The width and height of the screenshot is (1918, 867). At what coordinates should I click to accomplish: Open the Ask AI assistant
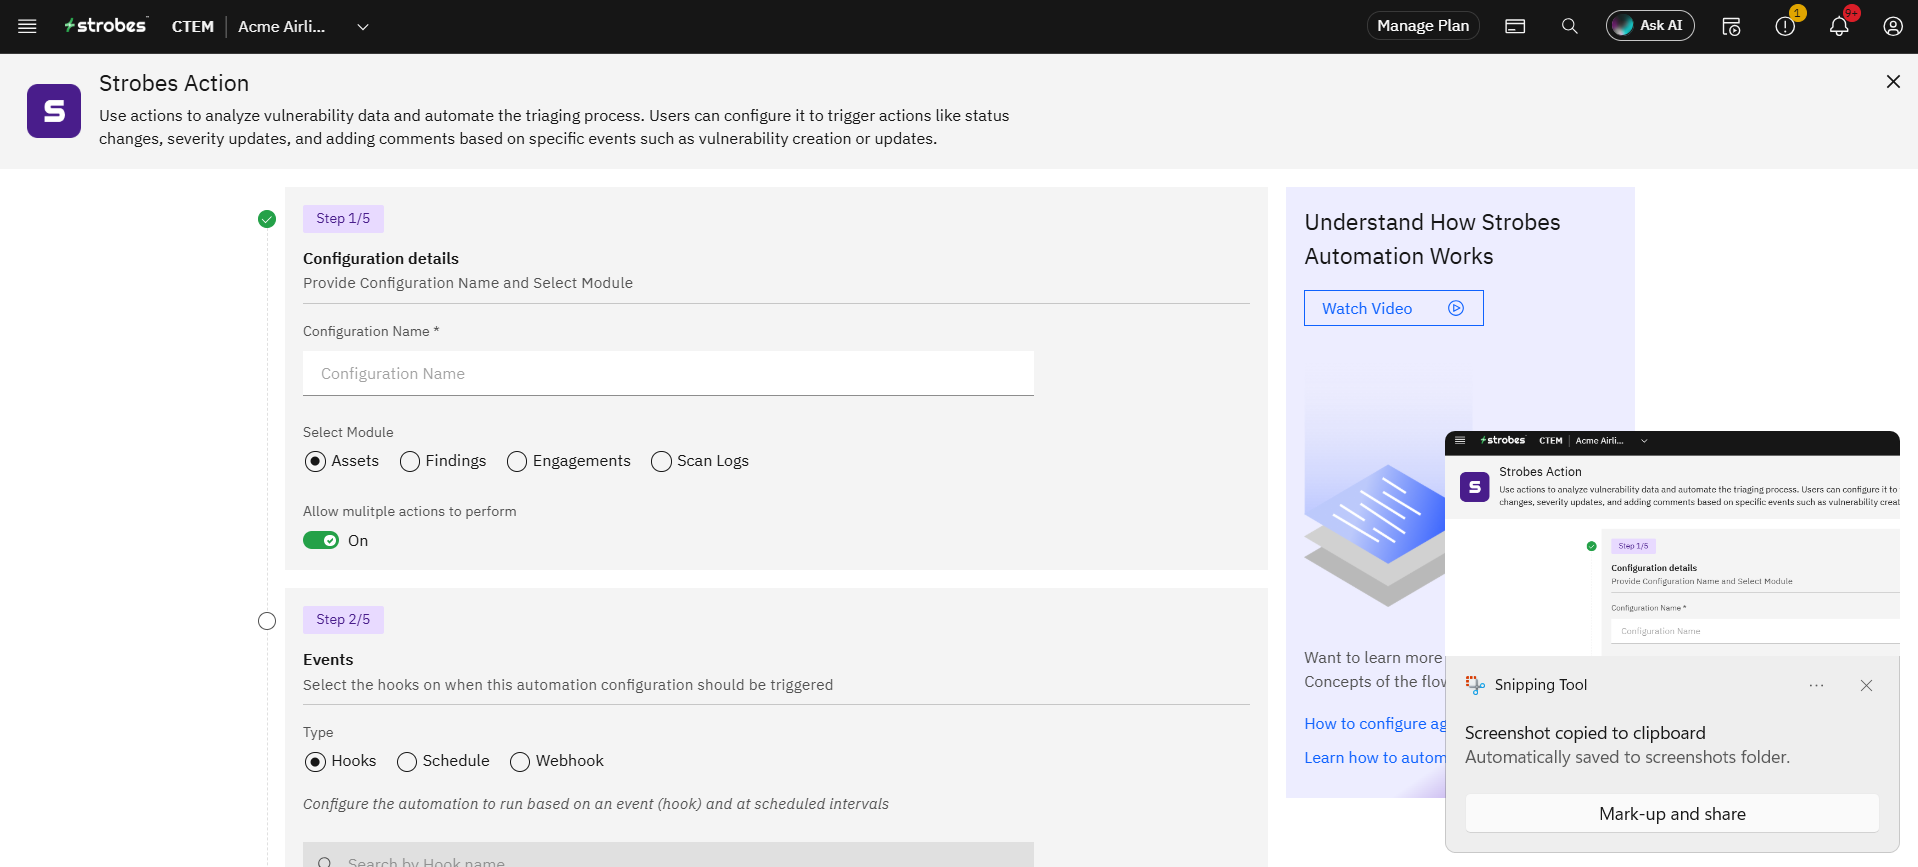[1650, 26]
